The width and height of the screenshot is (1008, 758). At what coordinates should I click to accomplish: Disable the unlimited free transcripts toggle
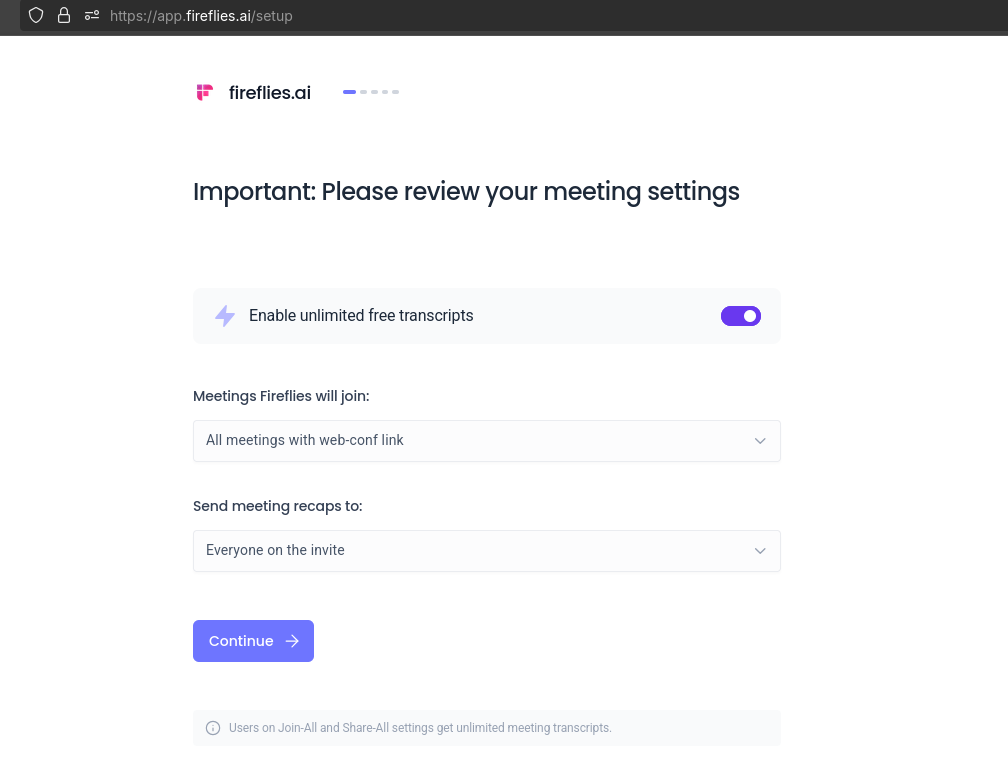pyautogui.click(x=741, y=316)
